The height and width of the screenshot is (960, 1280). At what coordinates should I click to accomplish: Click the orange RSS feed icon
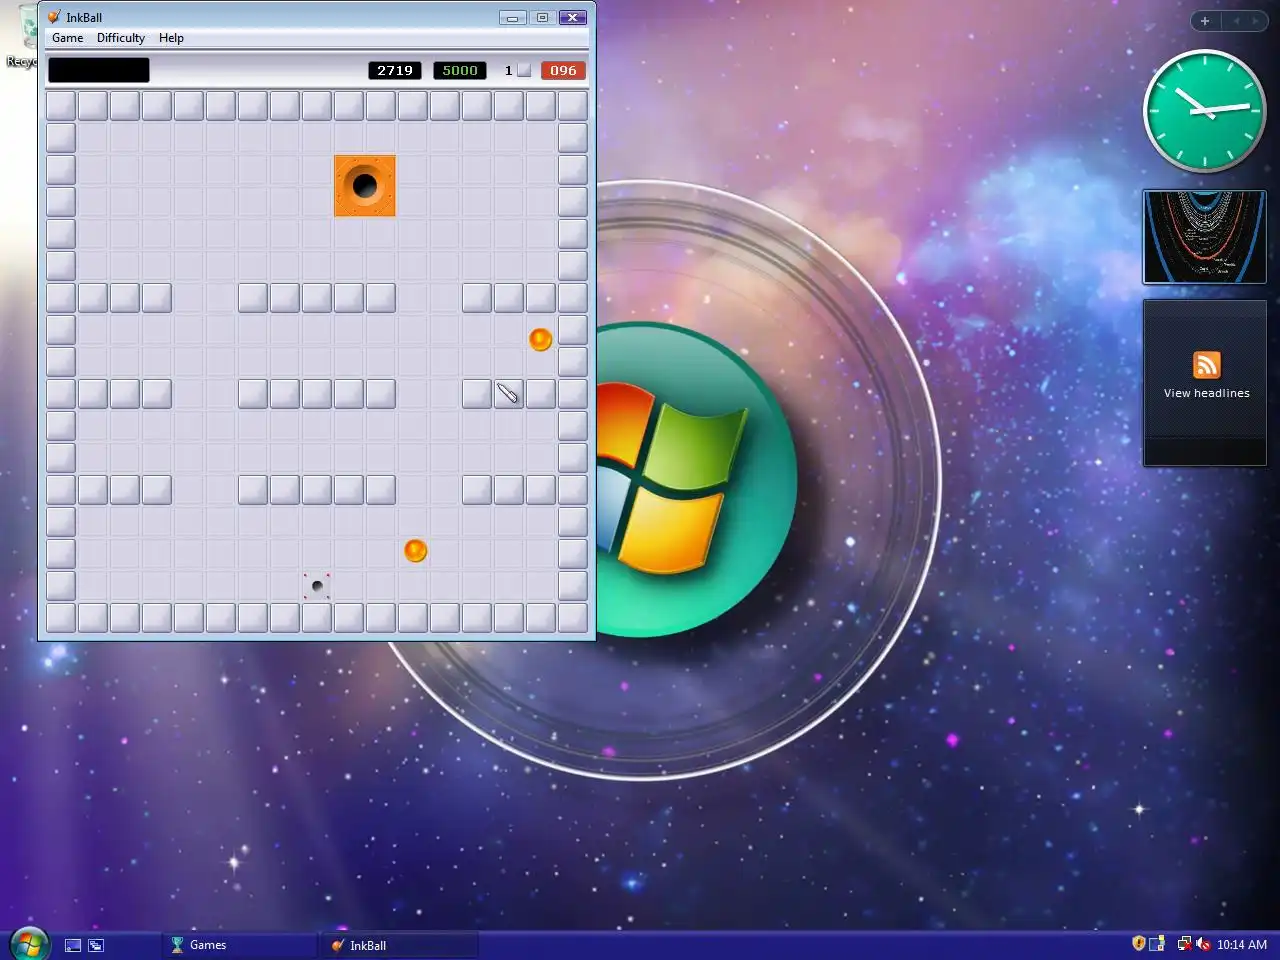pos(1206,365)
